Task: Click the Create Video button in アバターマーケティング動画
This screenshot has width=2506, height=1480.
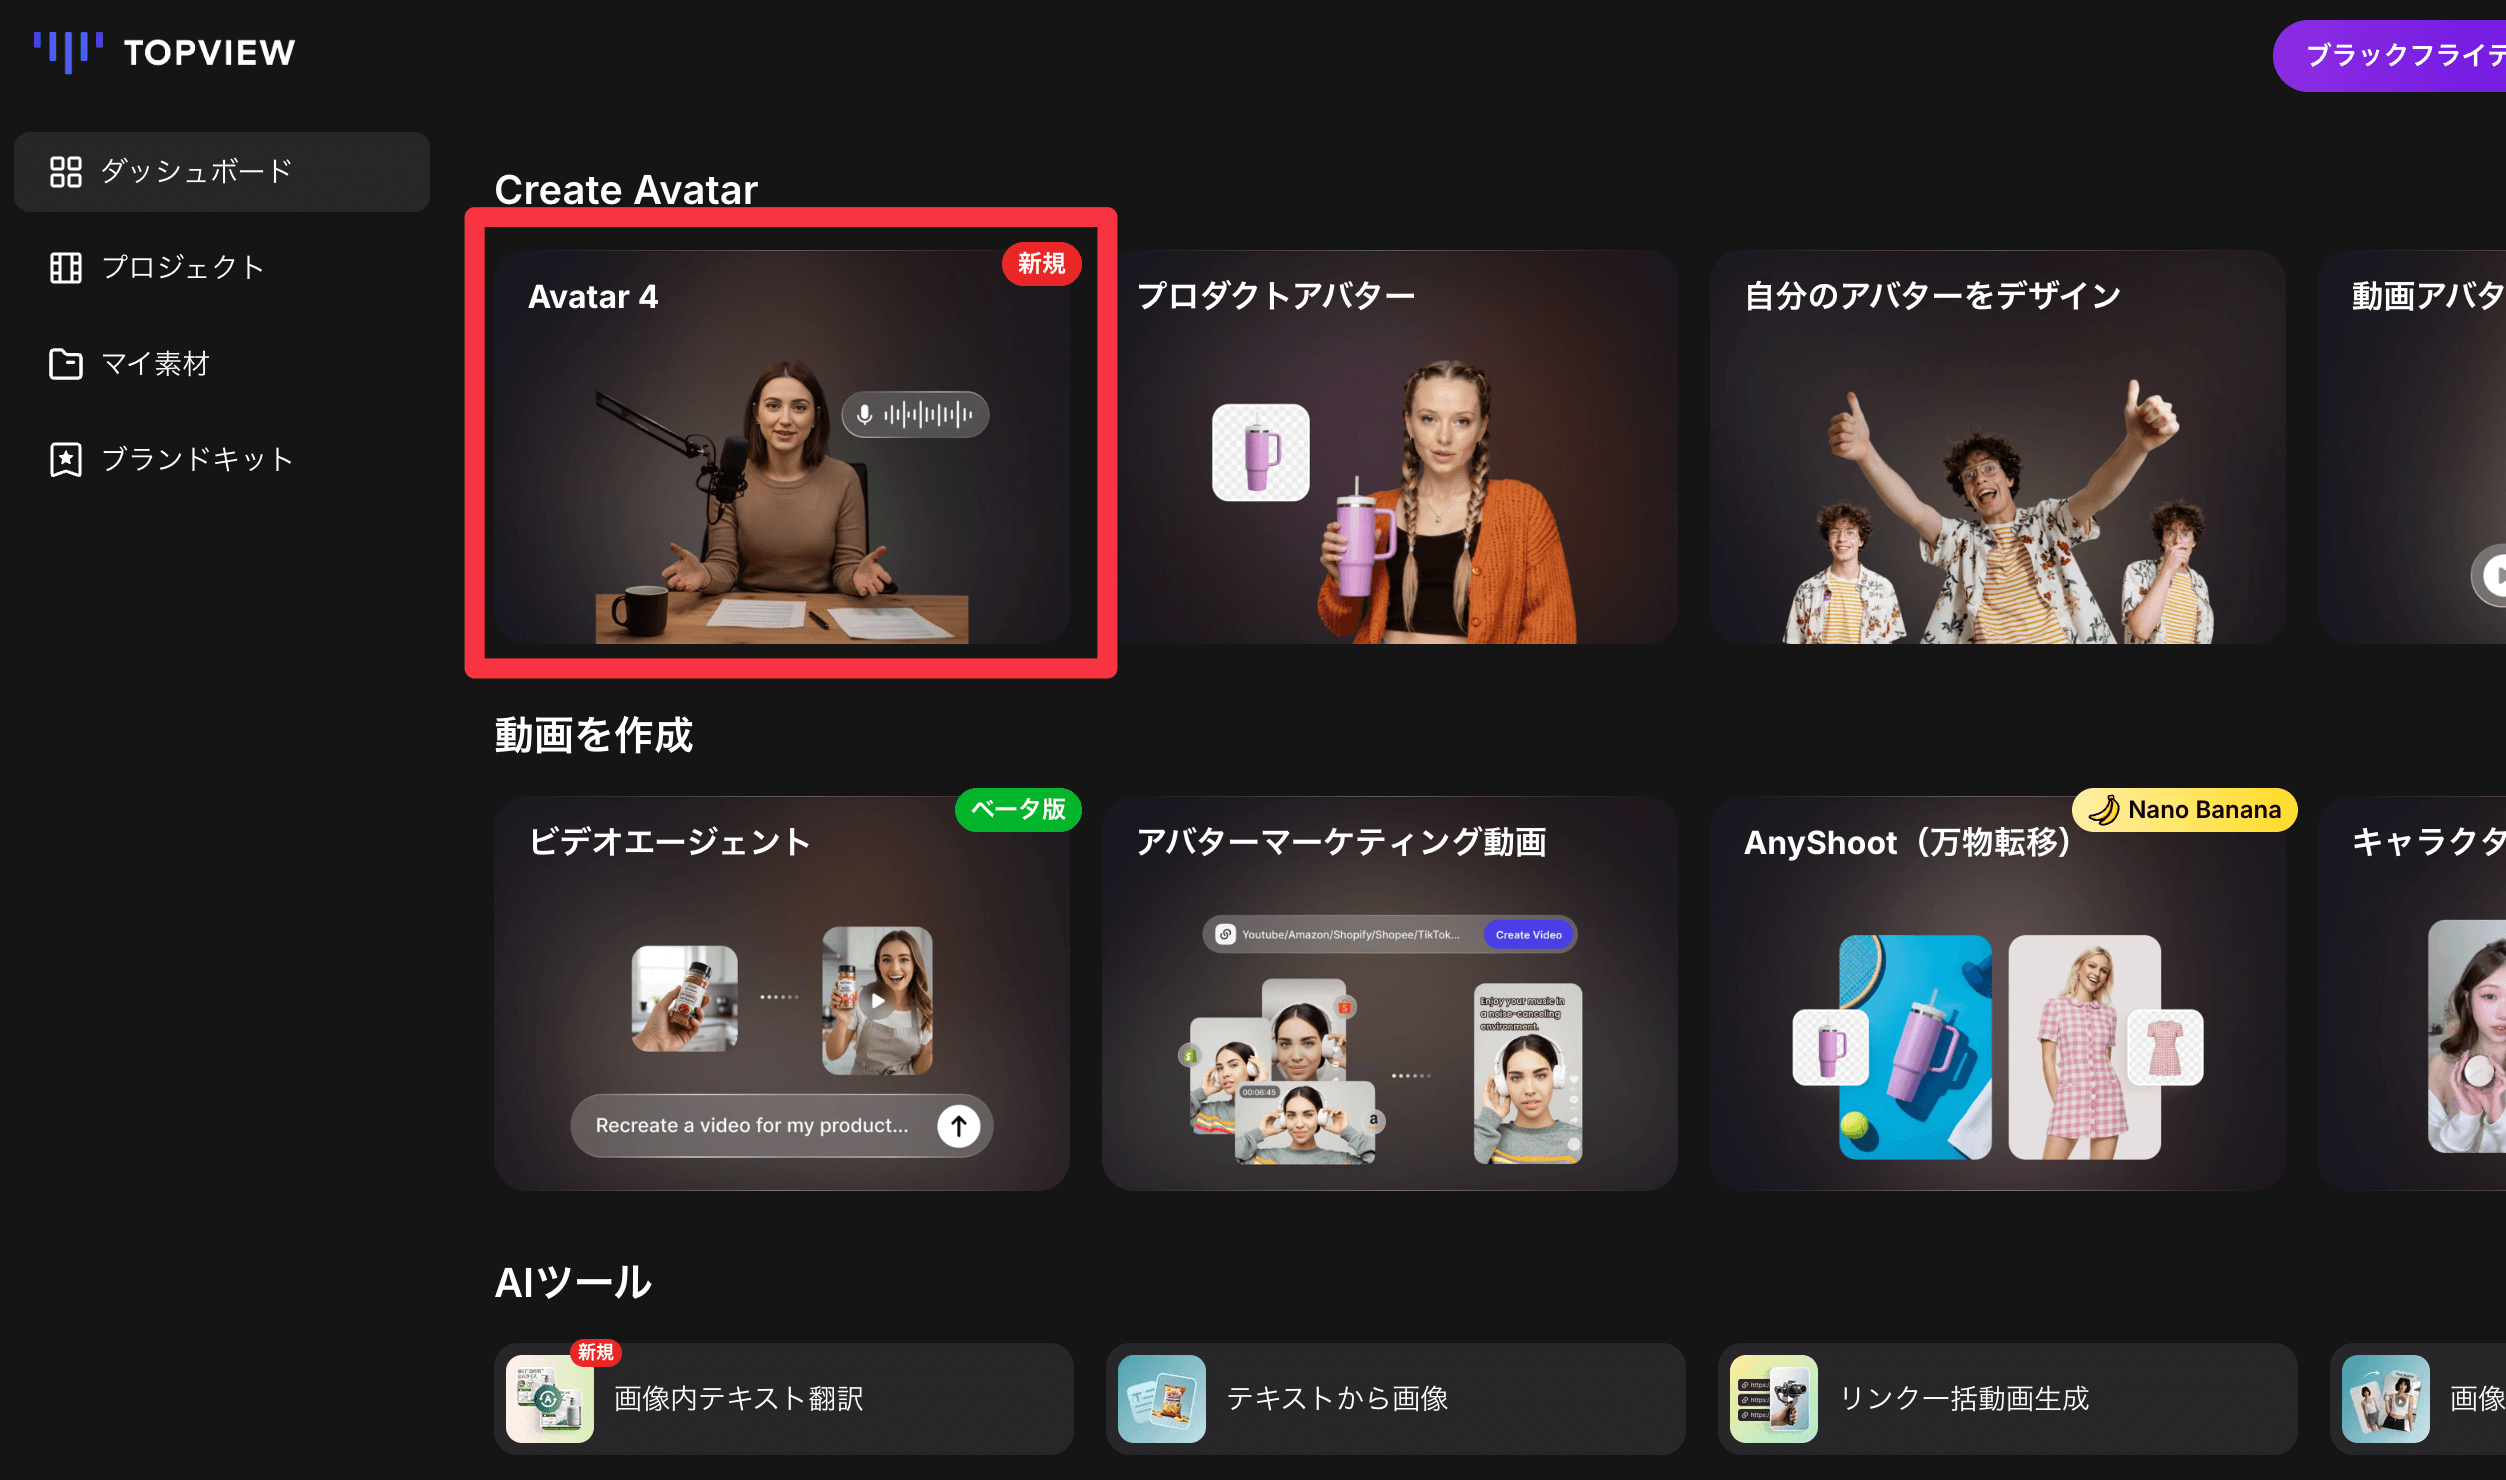Action: tap(1528, 934)
